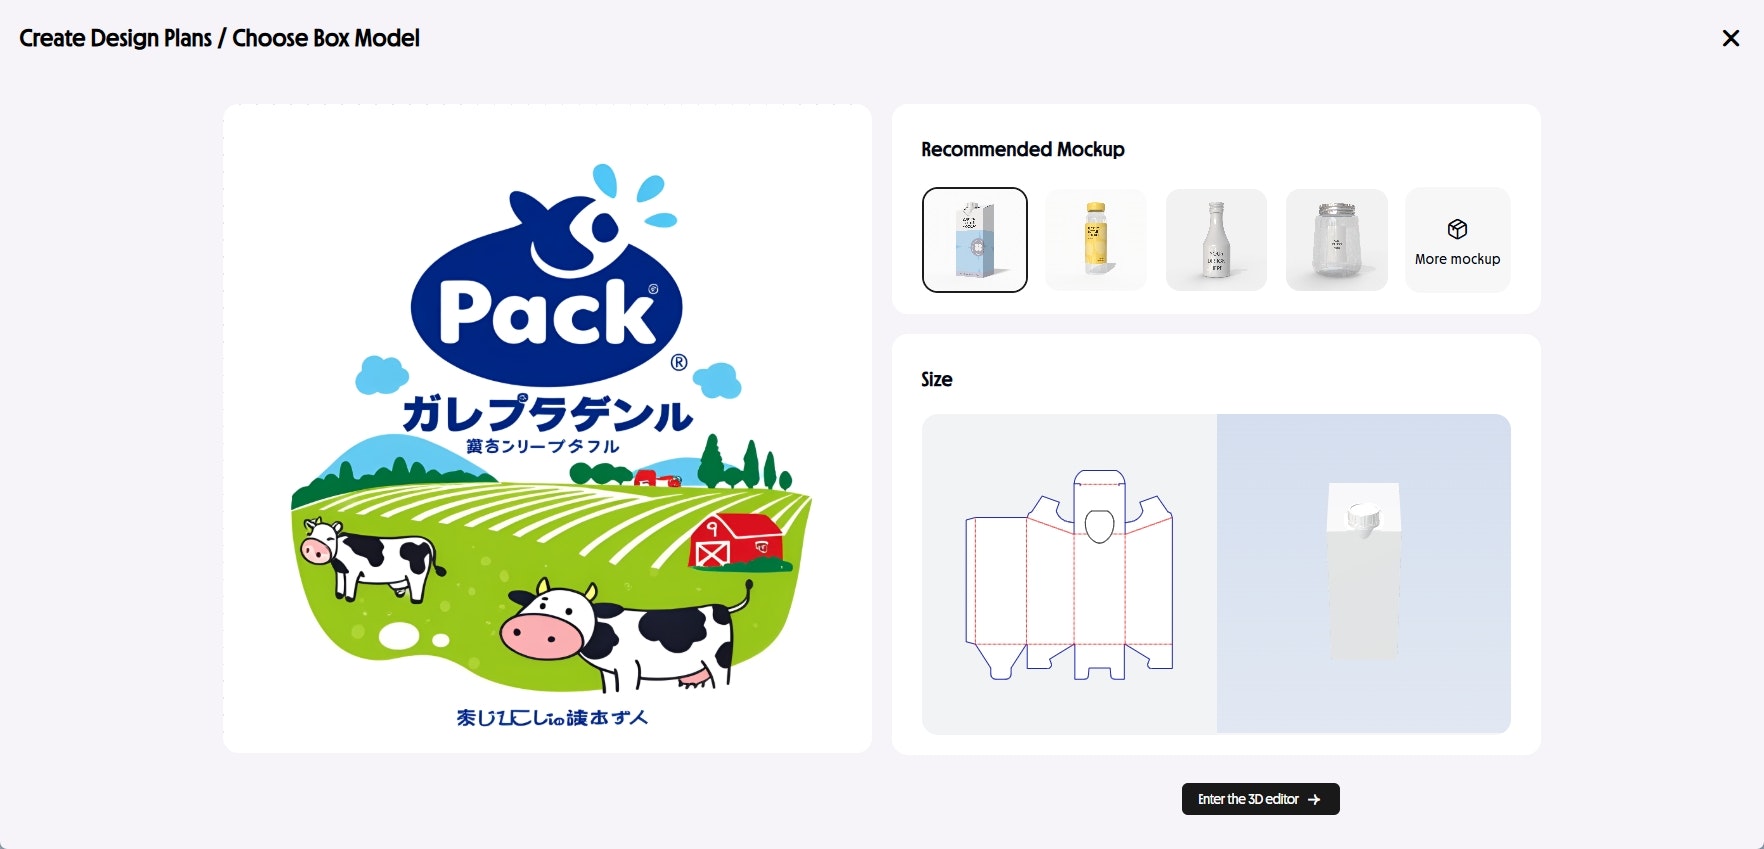The width and height of the screenshot is (1764, 849).
Task: Click the Size section heading
Action: tap(937, 379)
